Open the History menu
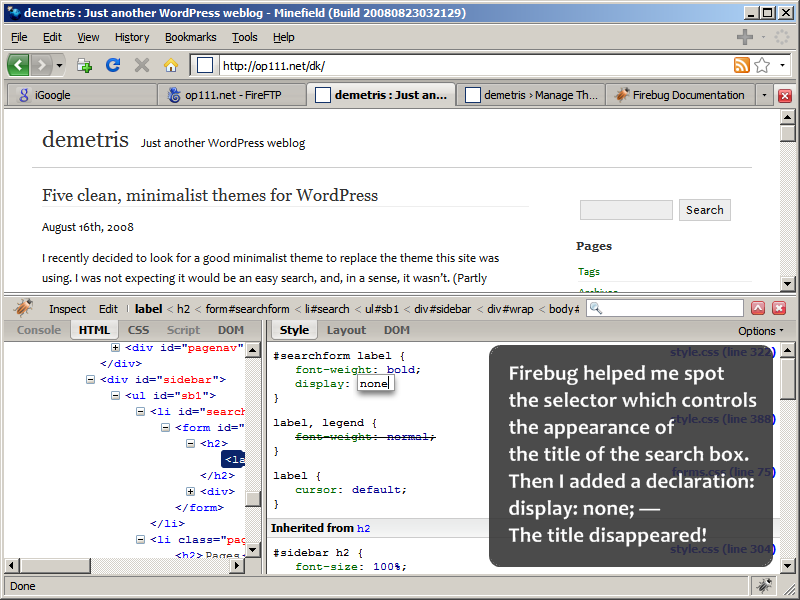The height and width of the screenshot is (600, 800). click(132, 37)
